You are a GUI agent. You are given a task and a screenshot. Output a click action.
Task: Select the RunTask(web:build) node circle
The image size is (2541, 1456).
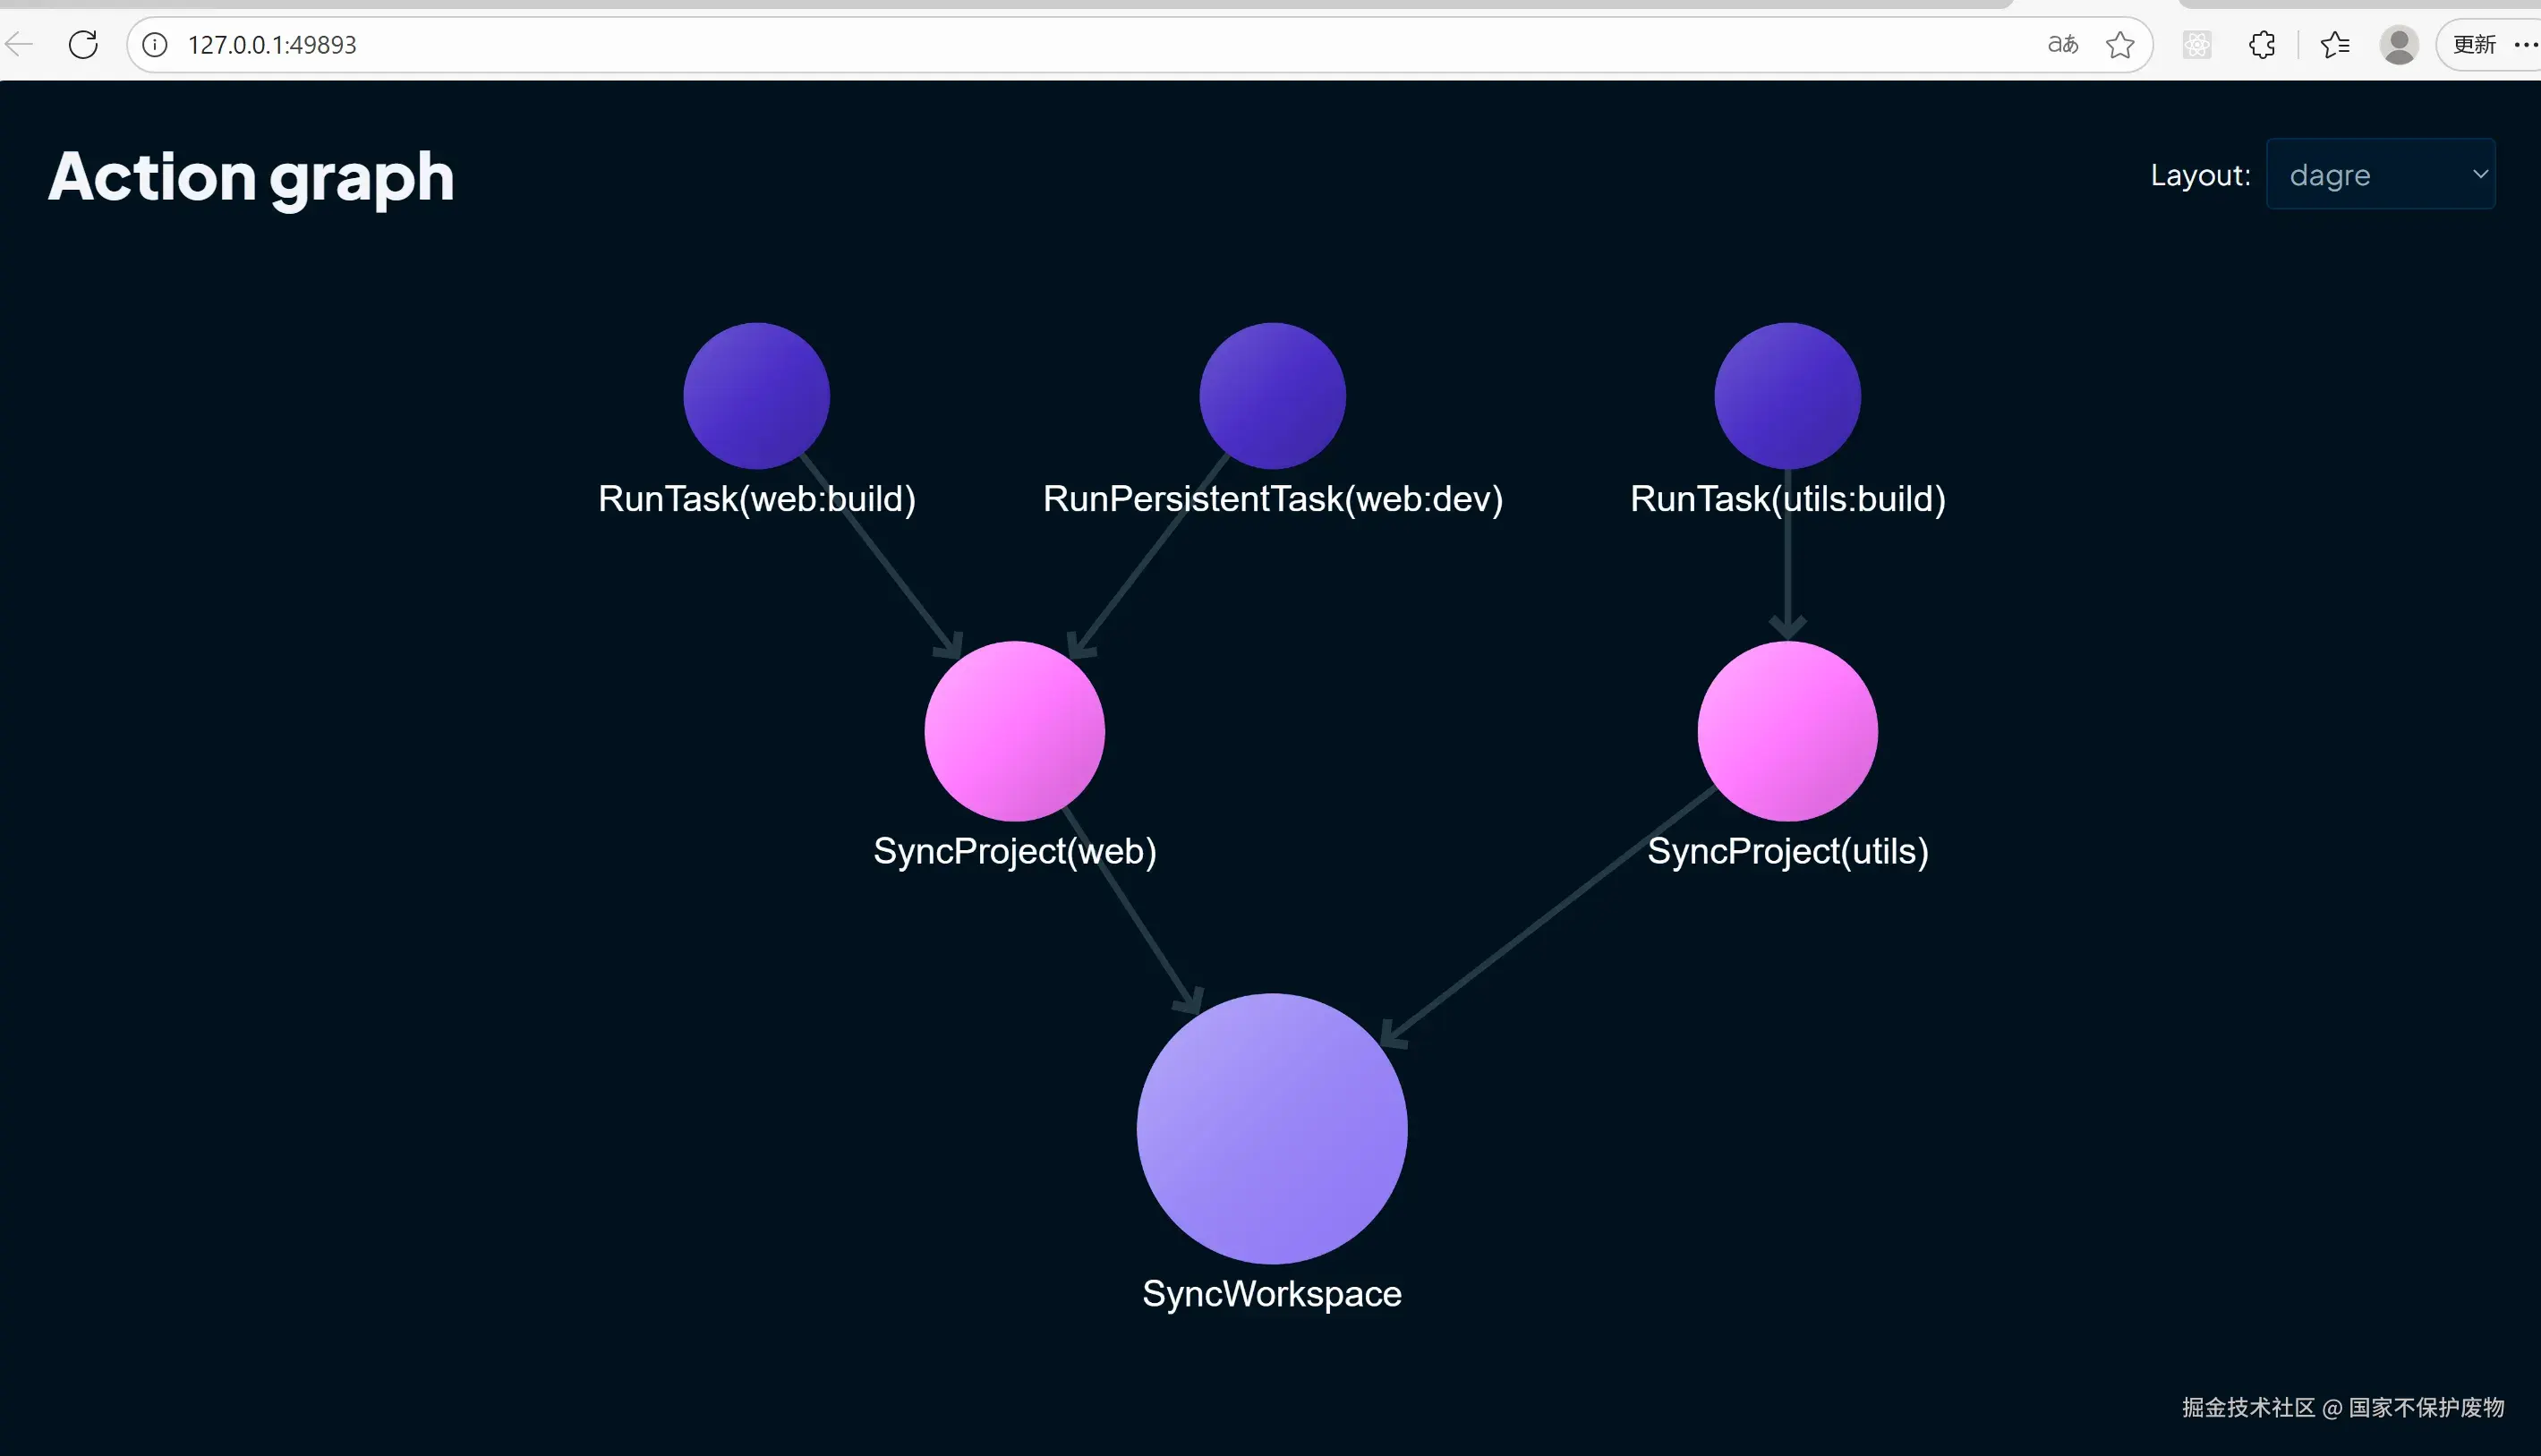[x=756, y=395]
